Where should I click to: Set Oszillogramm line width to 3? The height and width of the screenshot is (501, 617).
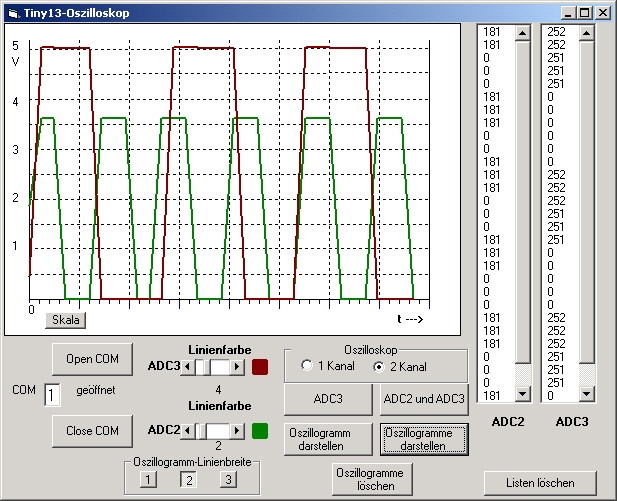228,479
